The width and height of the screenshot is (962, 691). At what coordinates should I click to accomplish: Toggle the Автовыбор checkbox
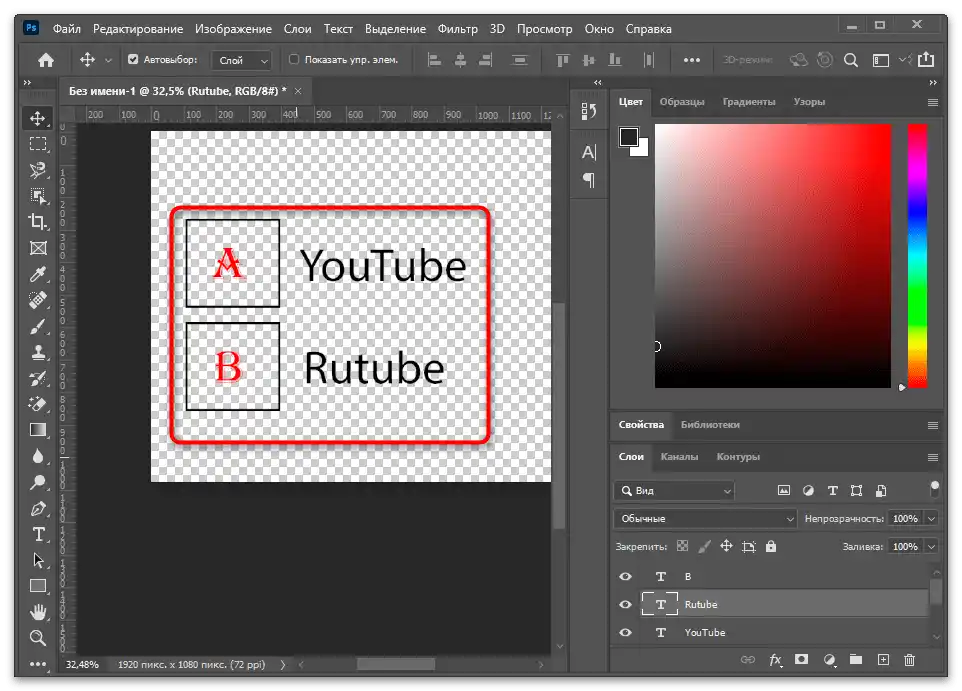(133, 60)
